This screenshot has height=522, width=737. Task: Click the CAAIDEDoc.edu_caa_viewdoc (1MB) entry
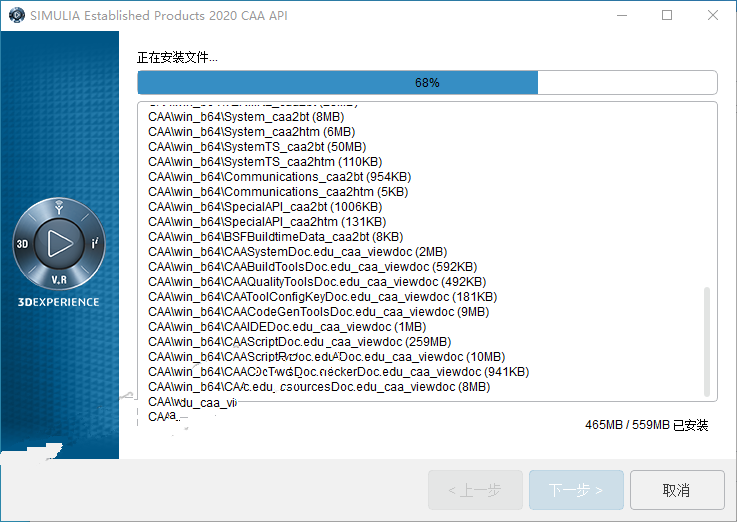(287, 327)
